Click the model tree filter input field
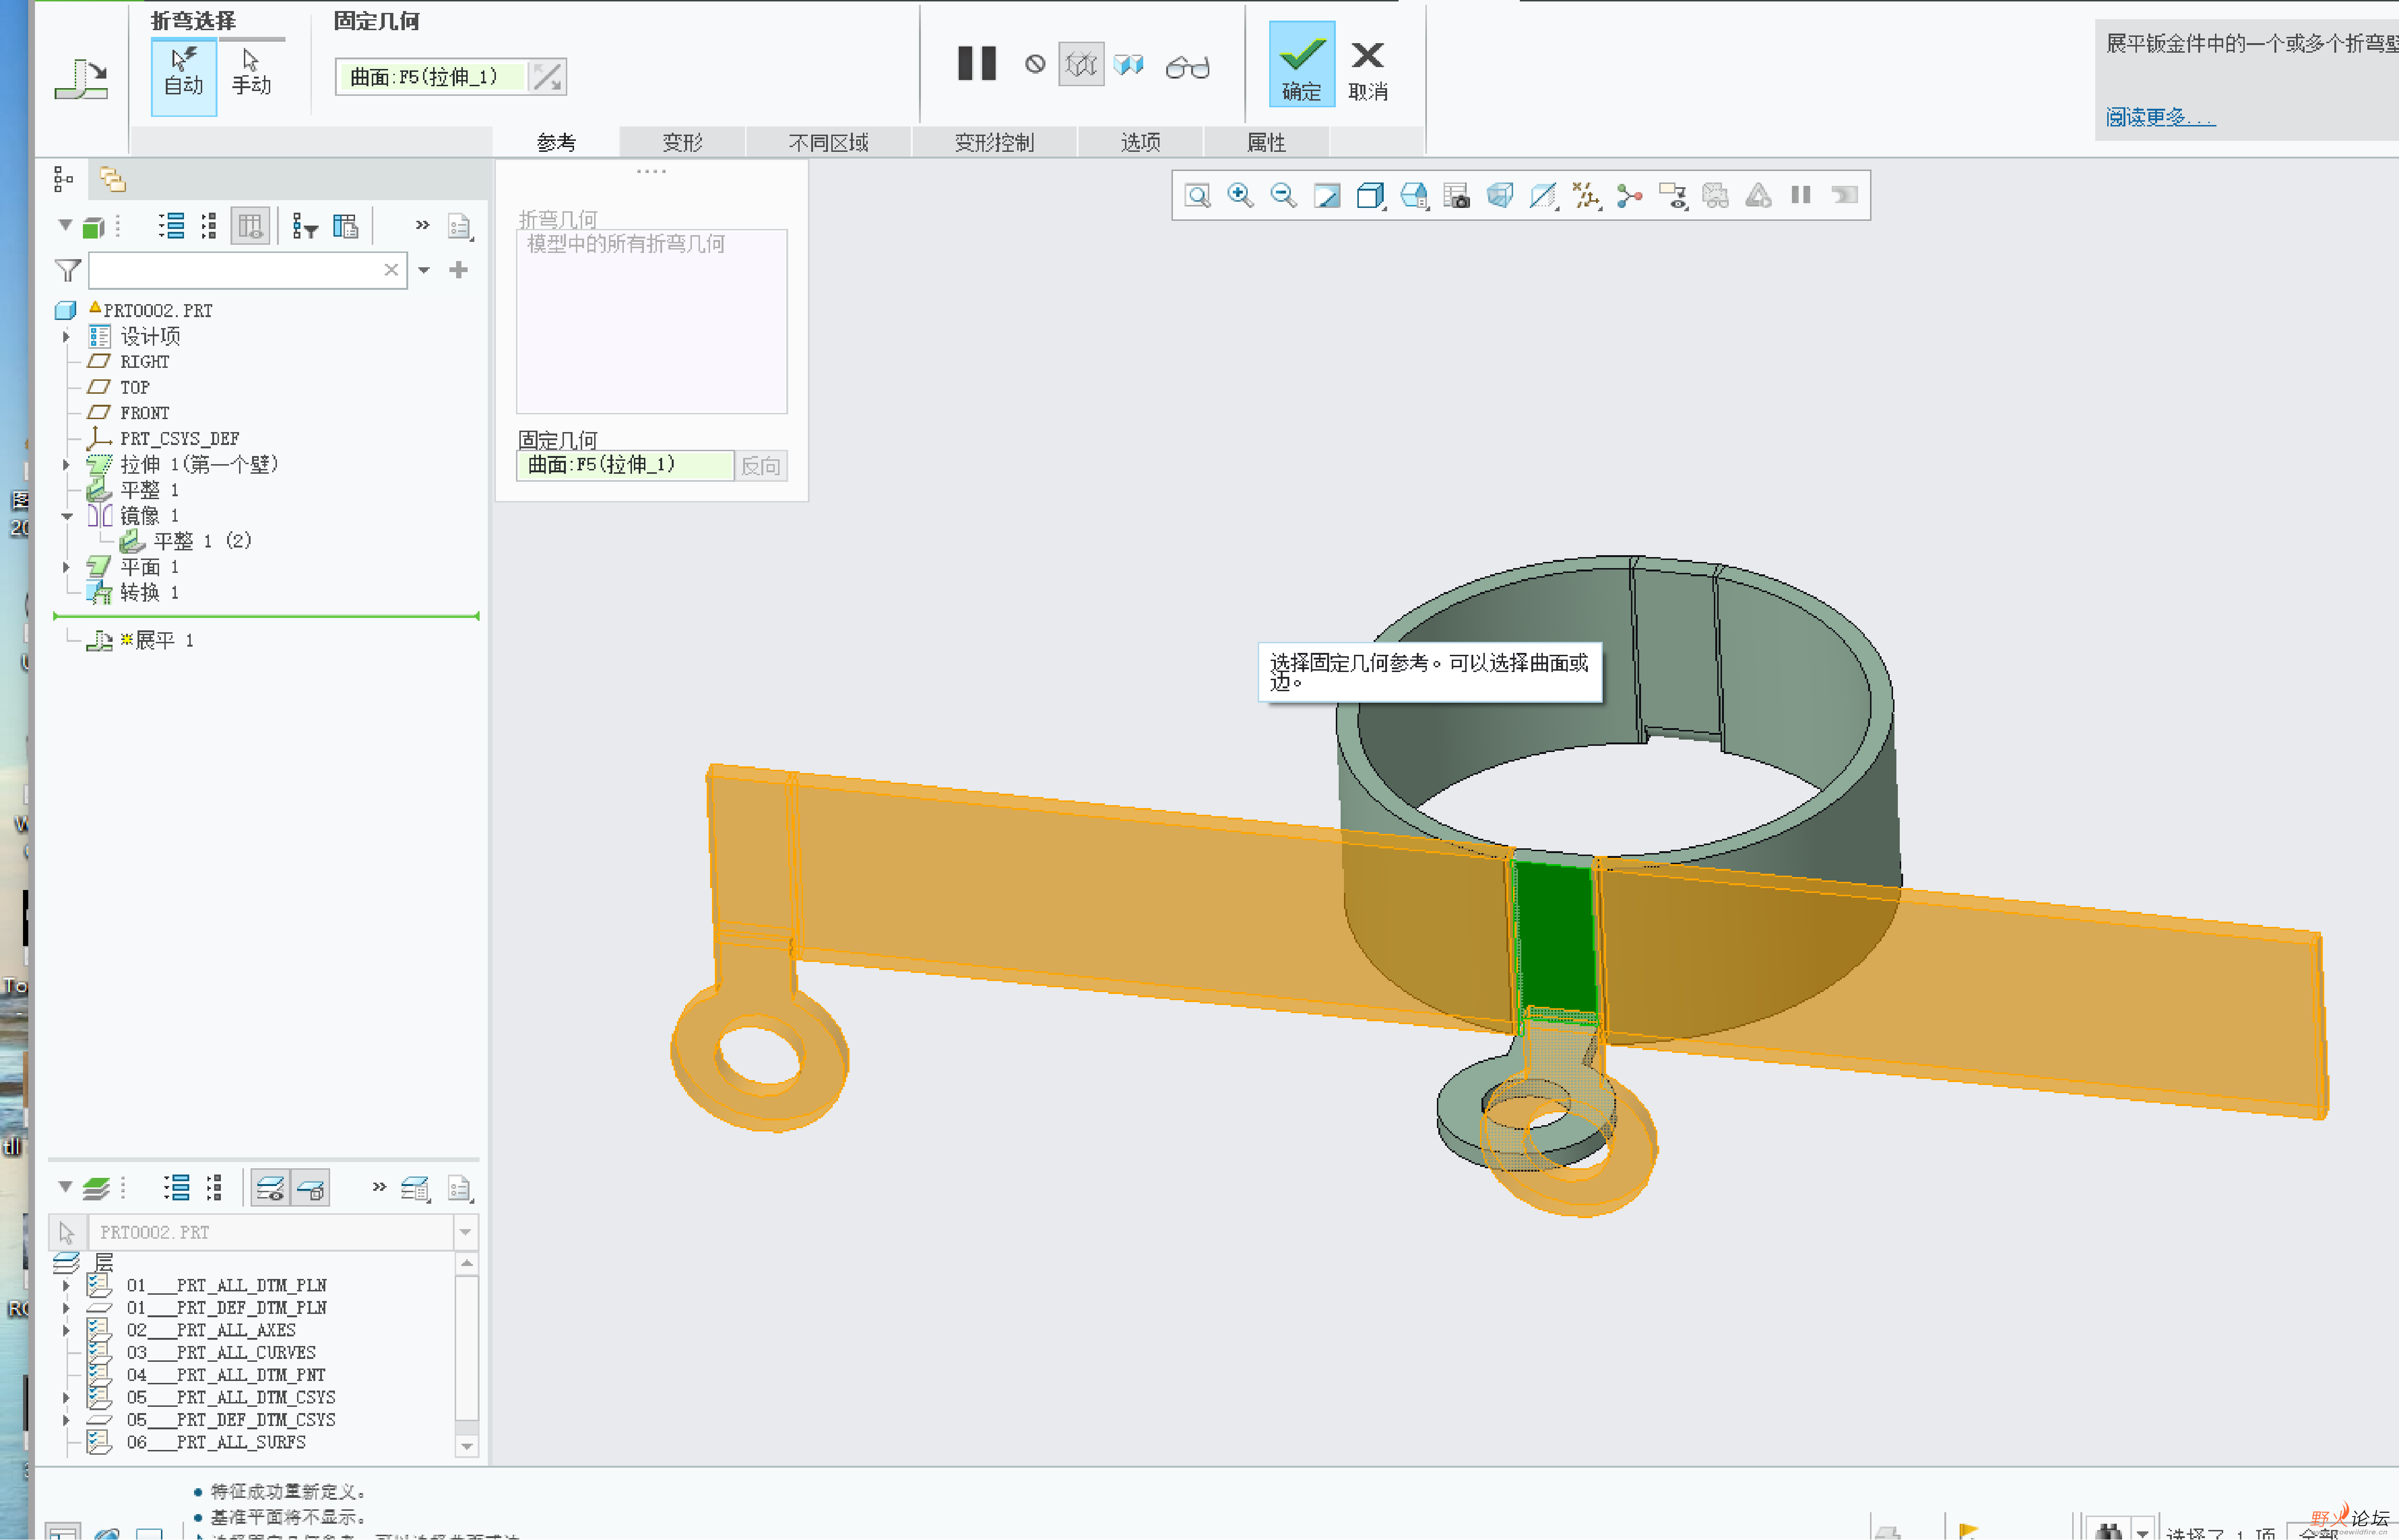 (x=235, y=270)
